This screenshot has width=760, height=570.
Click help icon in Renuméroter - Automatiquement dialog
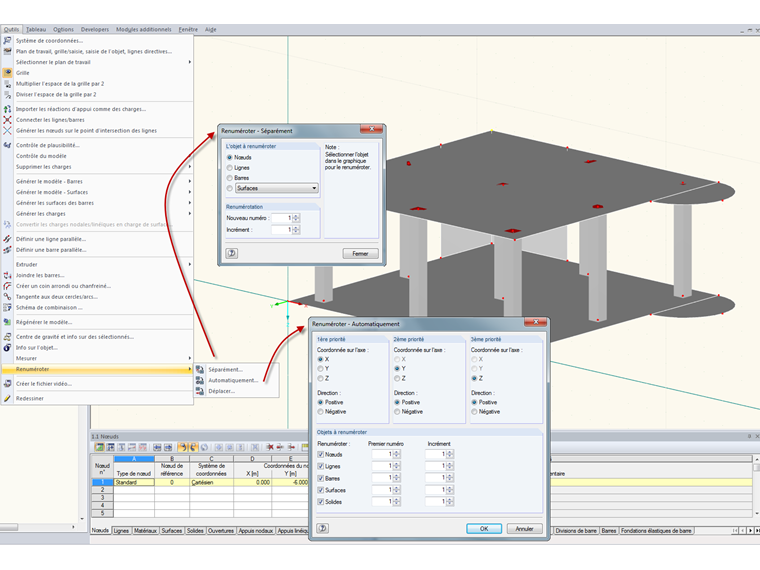click(x=322, y=528)
